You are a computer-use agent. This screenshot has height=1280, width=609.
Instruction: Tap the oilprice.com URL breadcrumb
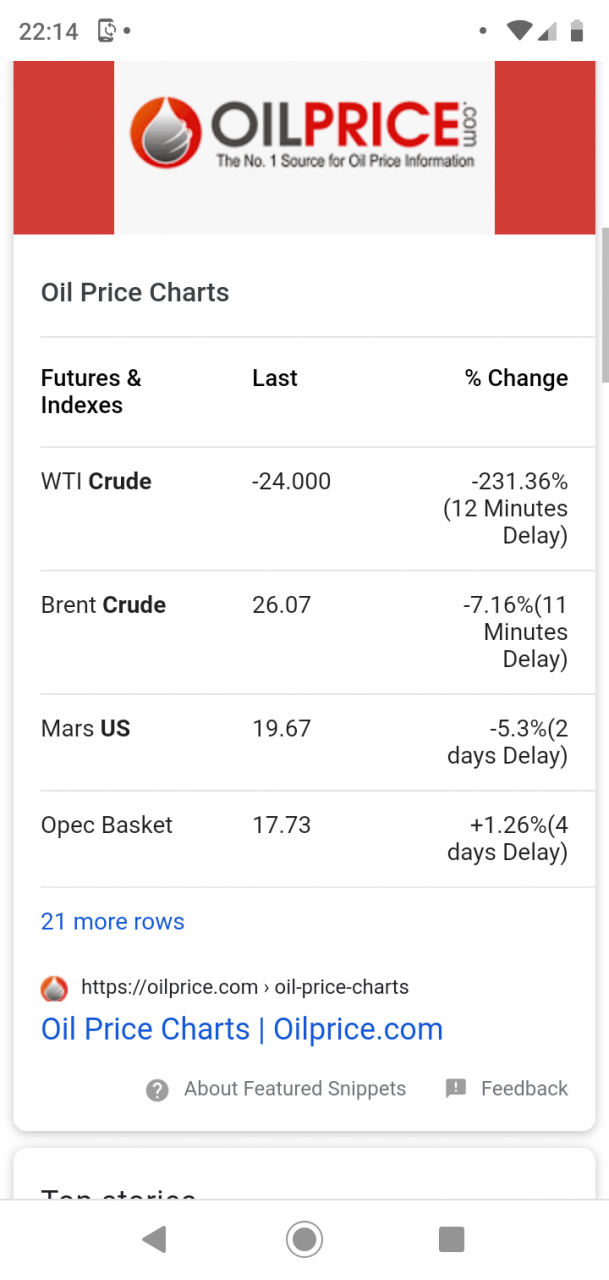coord(245,988)
